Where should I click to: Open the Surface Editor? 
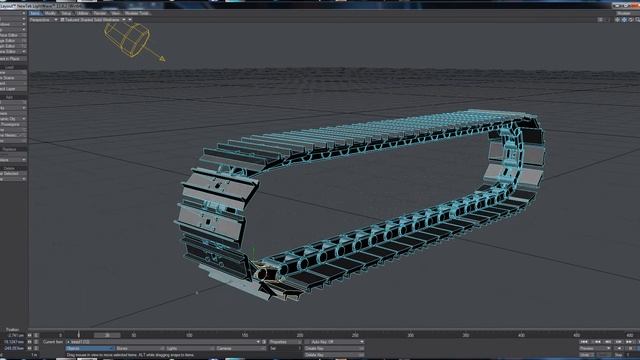click(x=13, y=36)
